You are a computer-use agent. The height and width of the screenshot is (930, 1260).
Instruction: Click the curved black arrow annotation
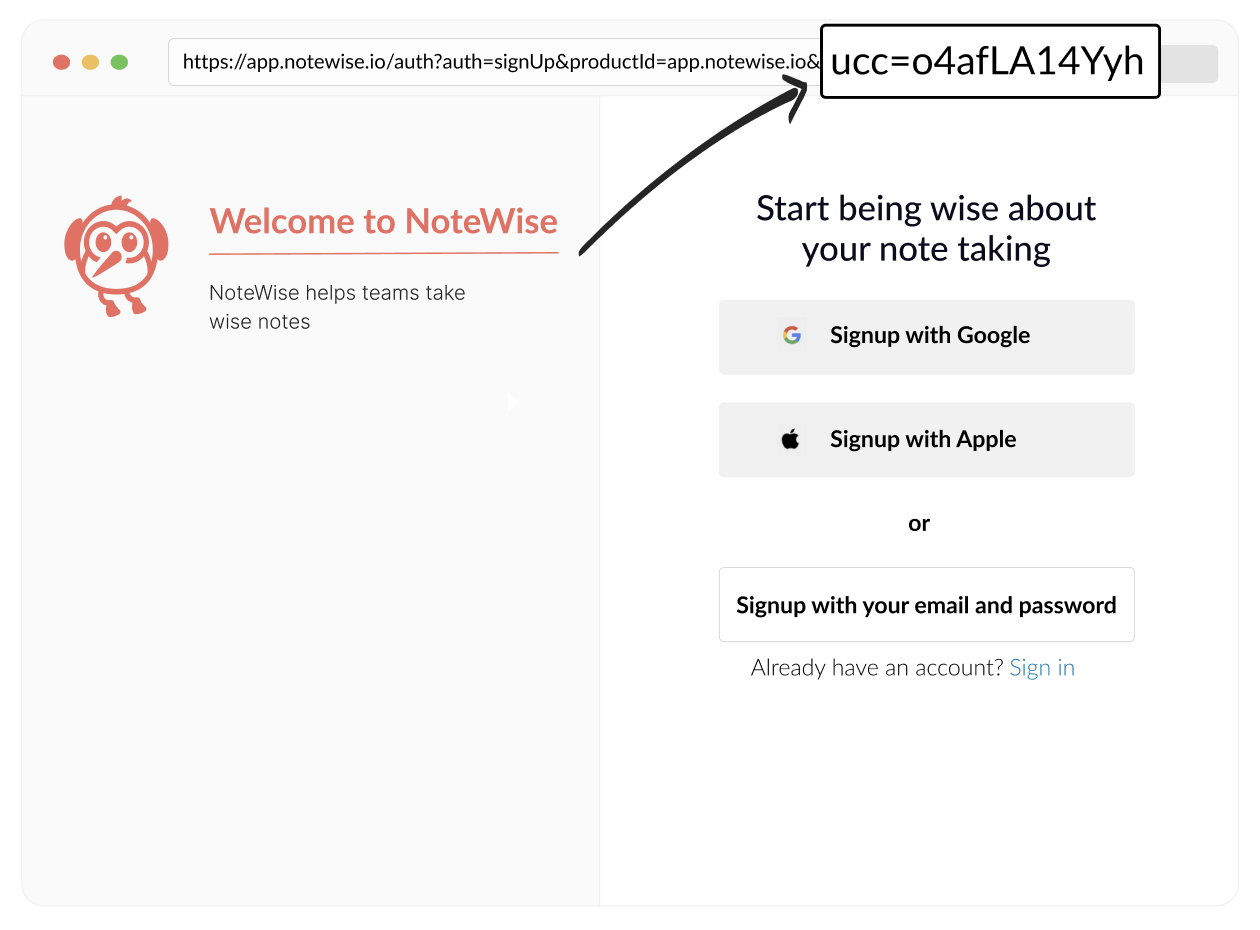(x=690, y=166)
